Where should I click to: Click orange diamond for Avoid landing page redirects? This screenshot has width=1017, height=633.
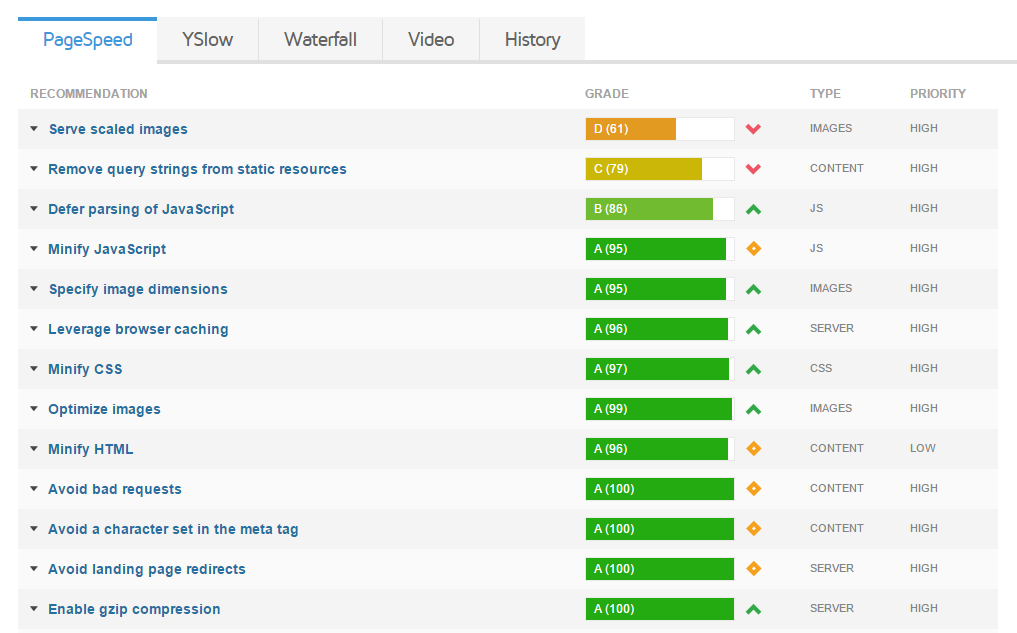coord(753,569)
